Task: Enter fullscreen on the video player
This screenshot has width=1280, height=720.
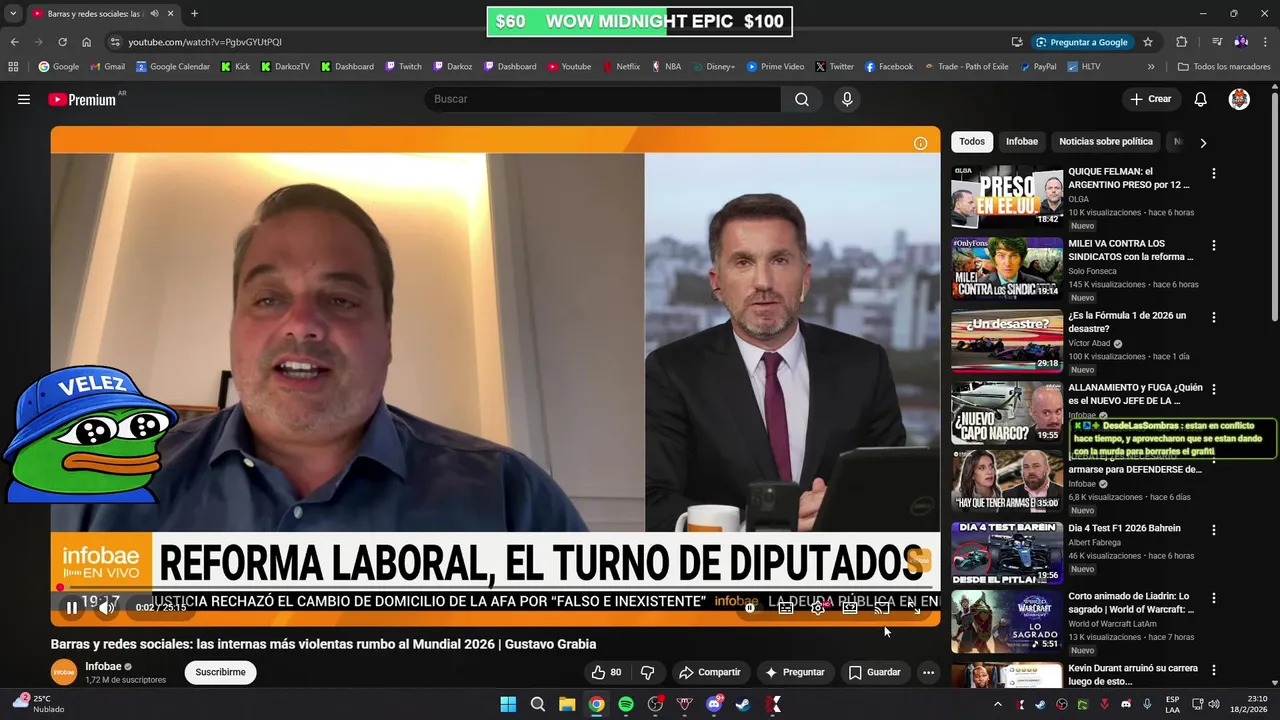Action: pos(914,608)
